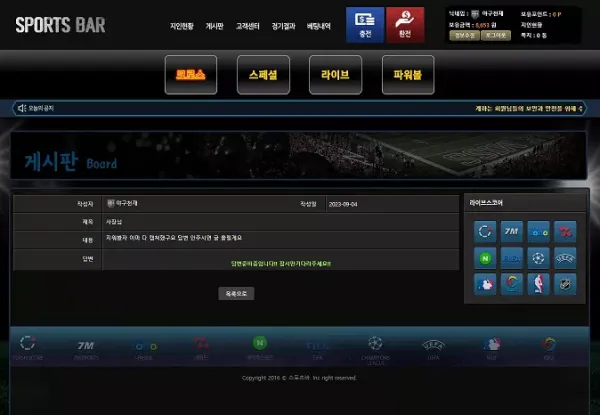Click the Flashscore icon in the live score panel
Image resolution: width=600 pixels, height=415 pixels.
point(485,231)
